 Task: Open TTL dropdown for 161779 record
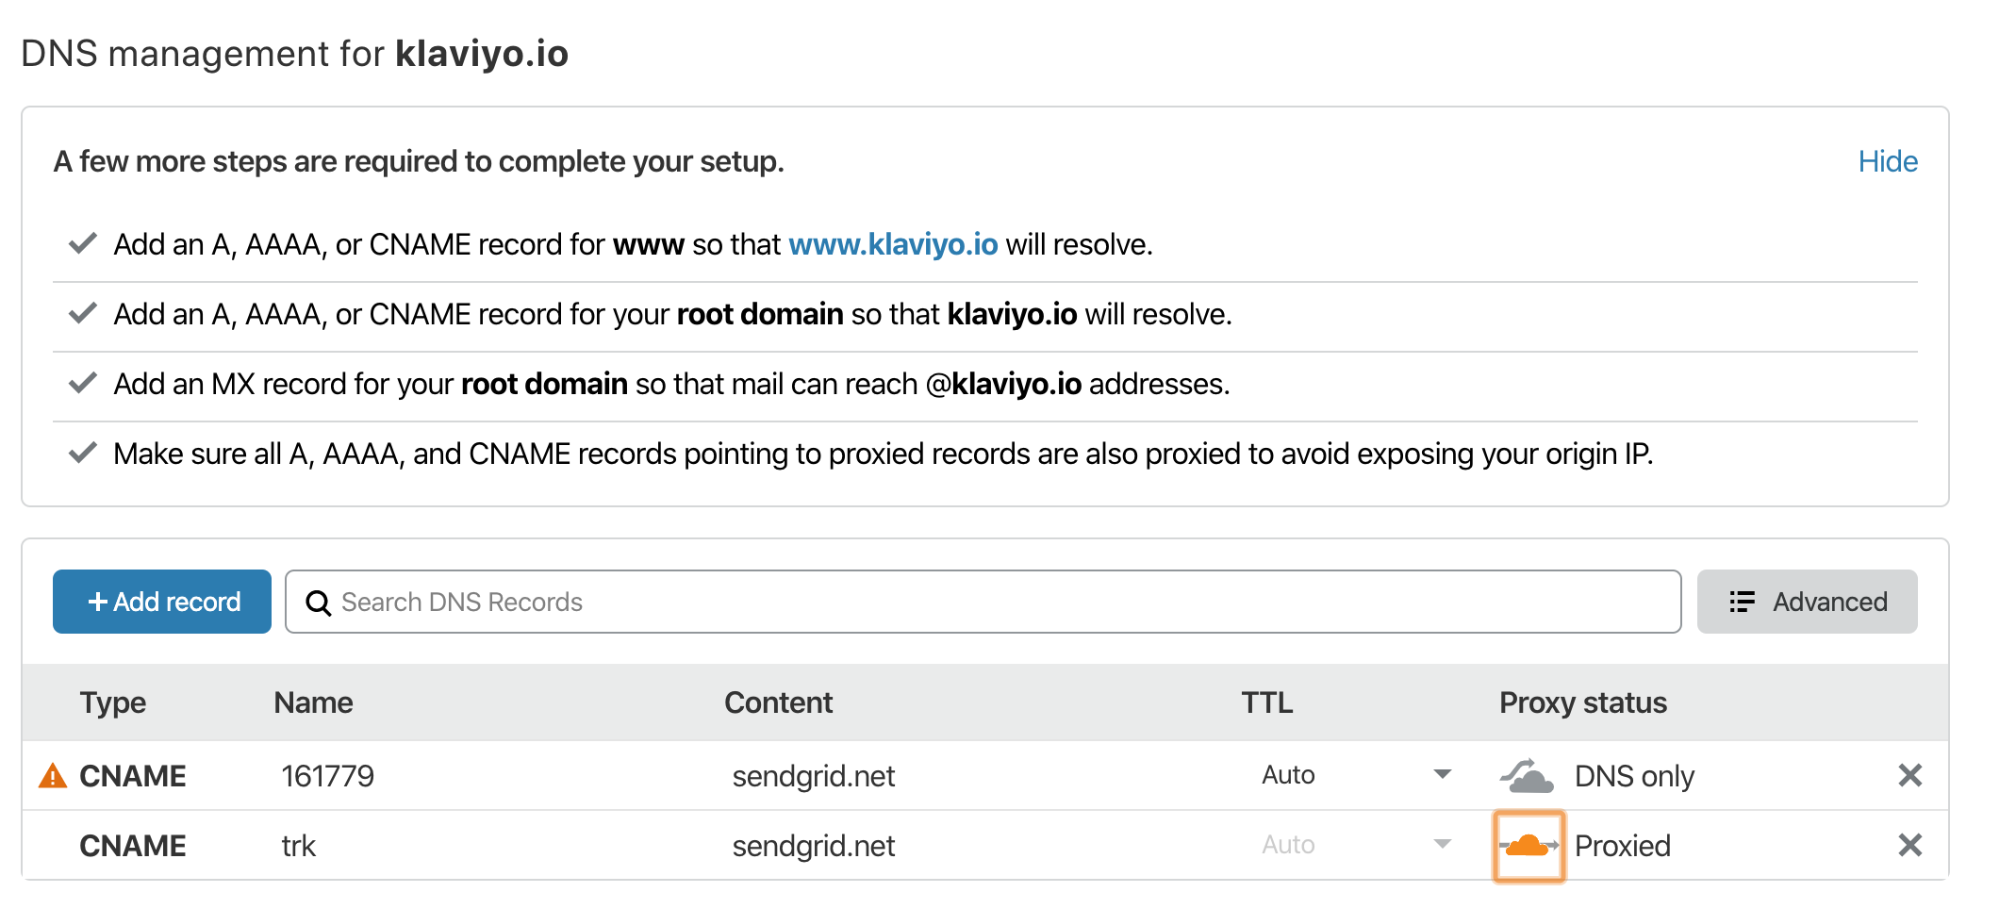pyautogui.click(x=1355, y=775)
